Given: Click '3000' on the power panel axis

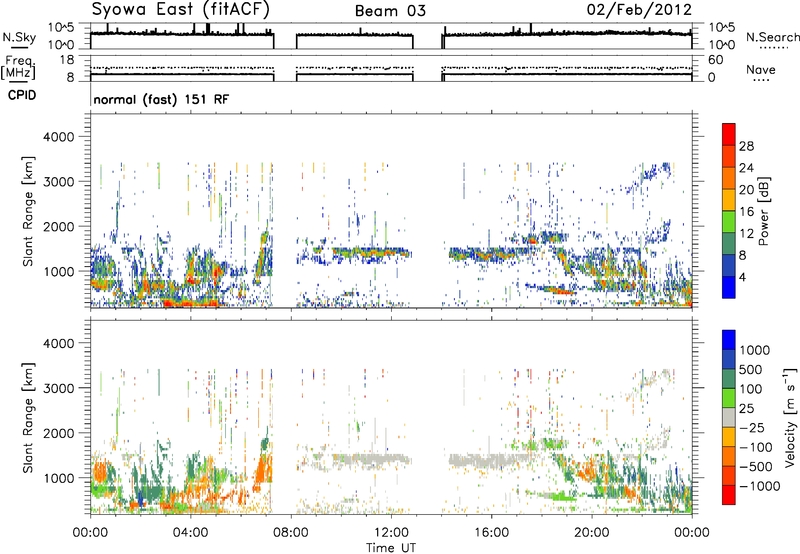Looking at the screenshot, I should coord(58,182).
